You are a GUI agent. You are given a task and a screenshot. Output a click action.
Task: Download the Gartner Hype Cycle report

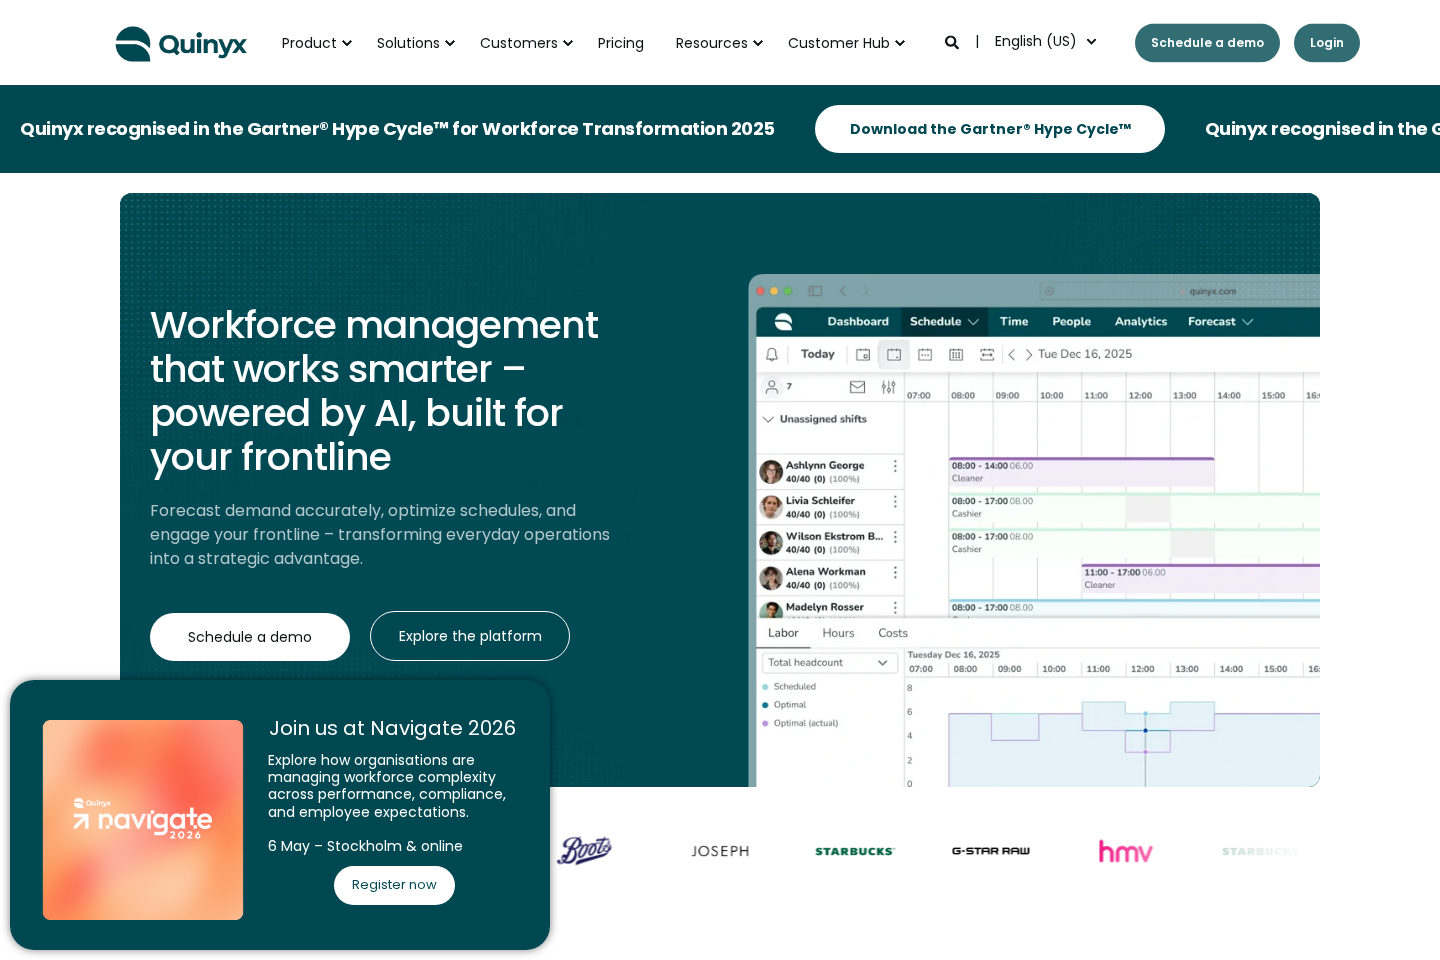click(x=990, y=129)
